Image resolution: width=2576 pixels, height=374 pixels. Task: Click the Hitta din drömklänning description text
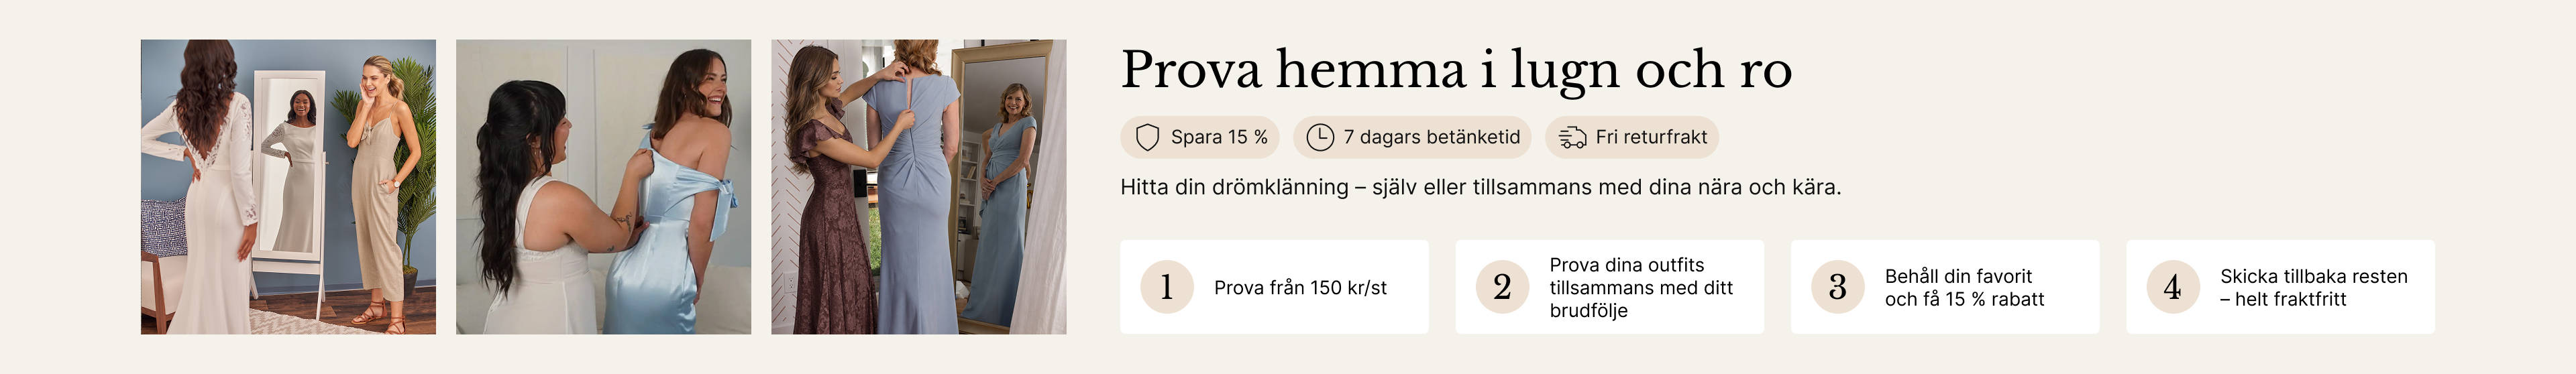click(x=1480, y=187)
